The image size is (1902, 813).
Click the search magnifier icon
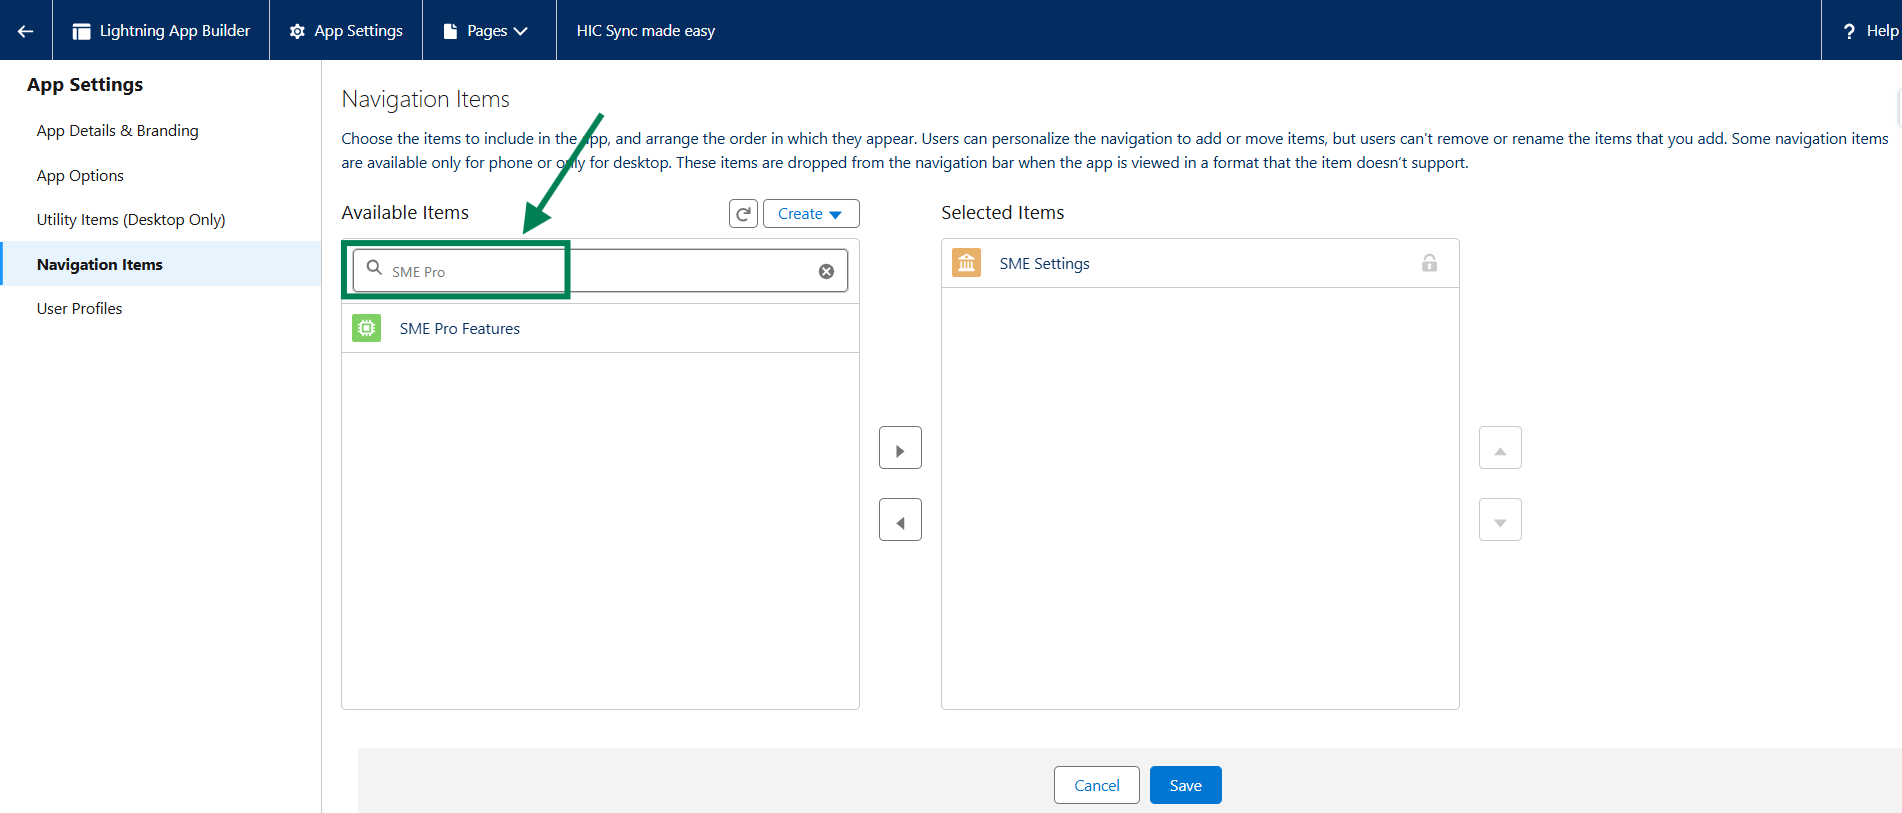point(374,268)
